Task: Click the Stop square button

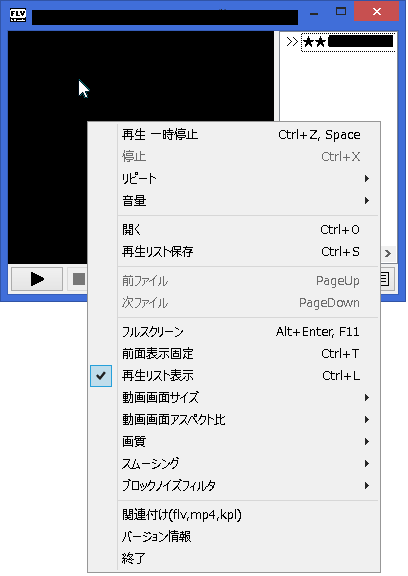Action: [79, 279]
